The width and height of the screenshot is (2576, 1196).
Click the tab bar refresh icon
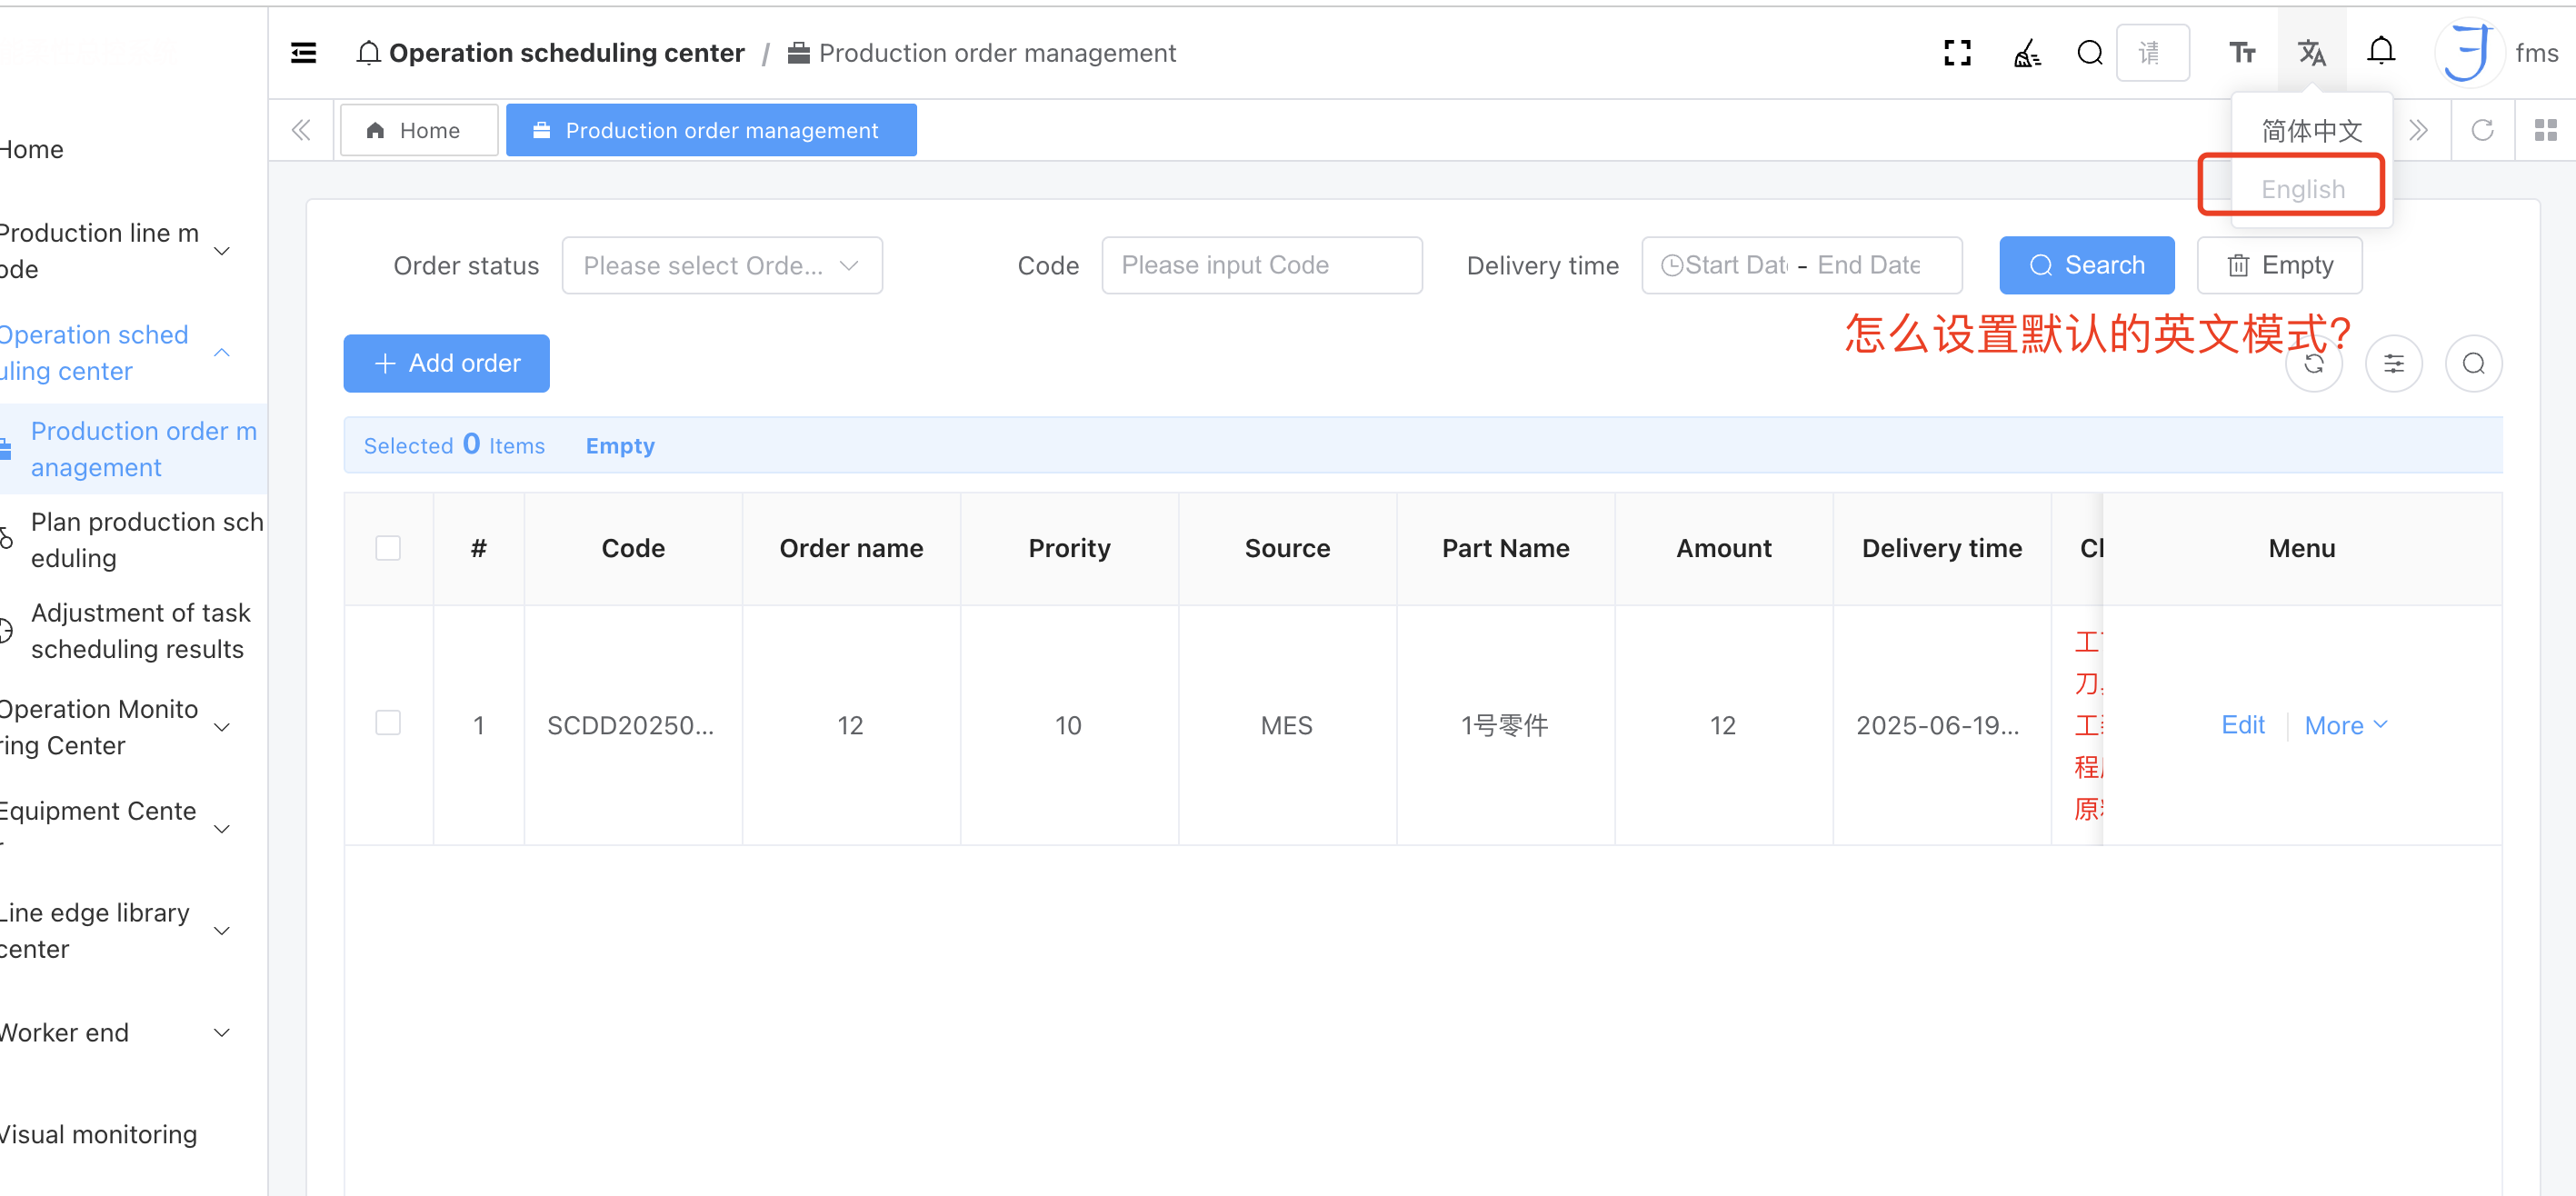(x=2482, y=130)
